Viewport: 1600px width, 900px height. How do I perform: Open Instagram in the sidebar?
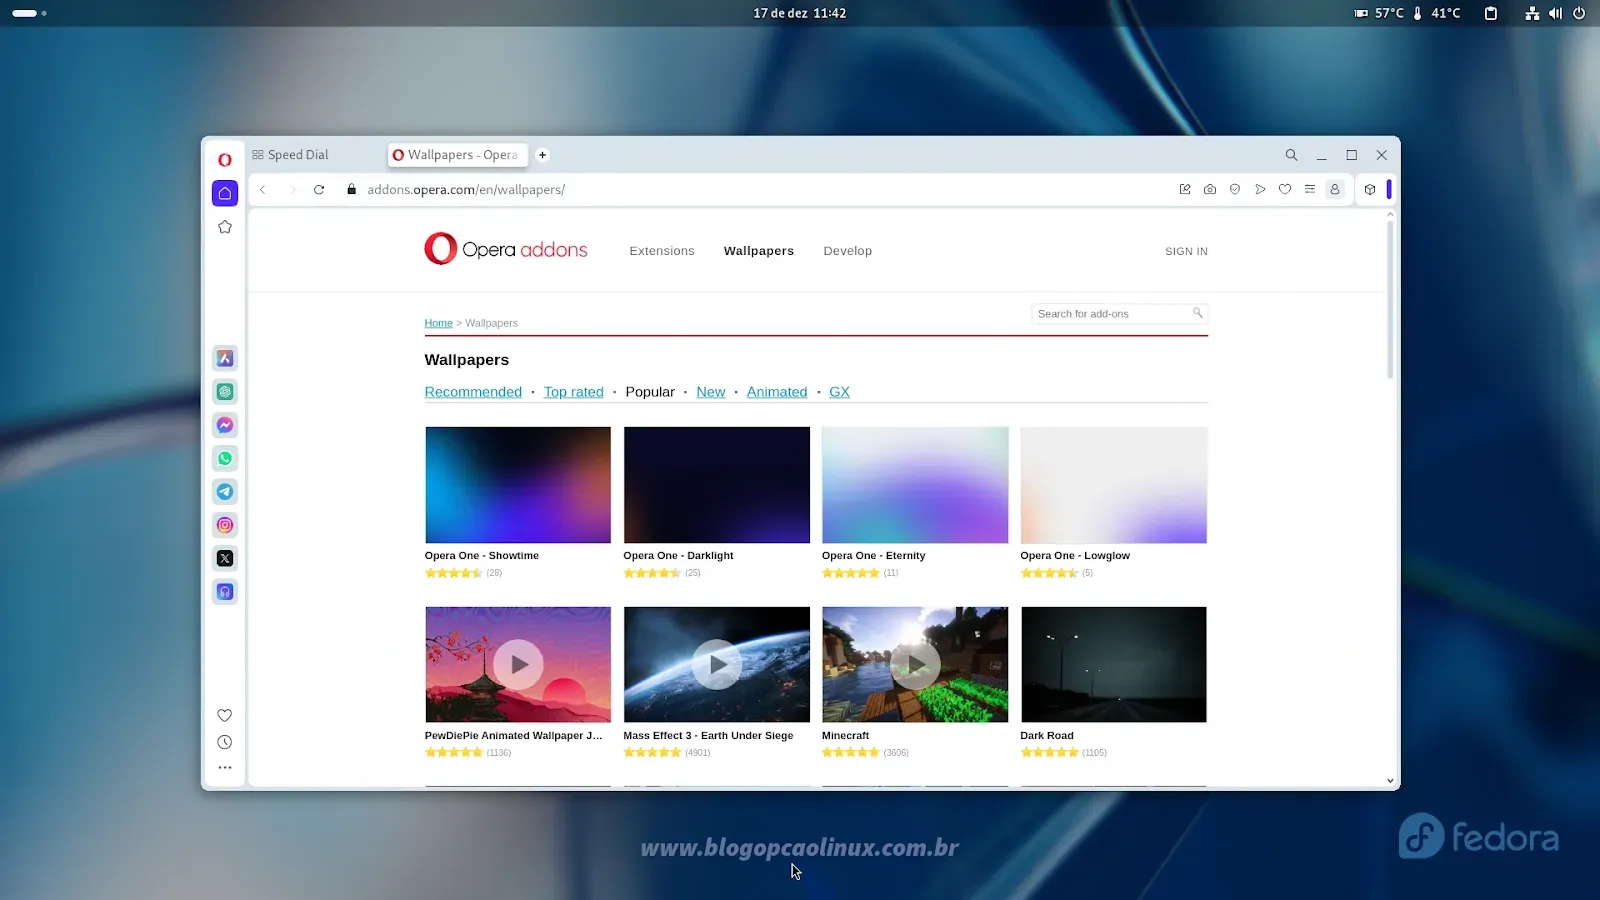click(225, 525)
